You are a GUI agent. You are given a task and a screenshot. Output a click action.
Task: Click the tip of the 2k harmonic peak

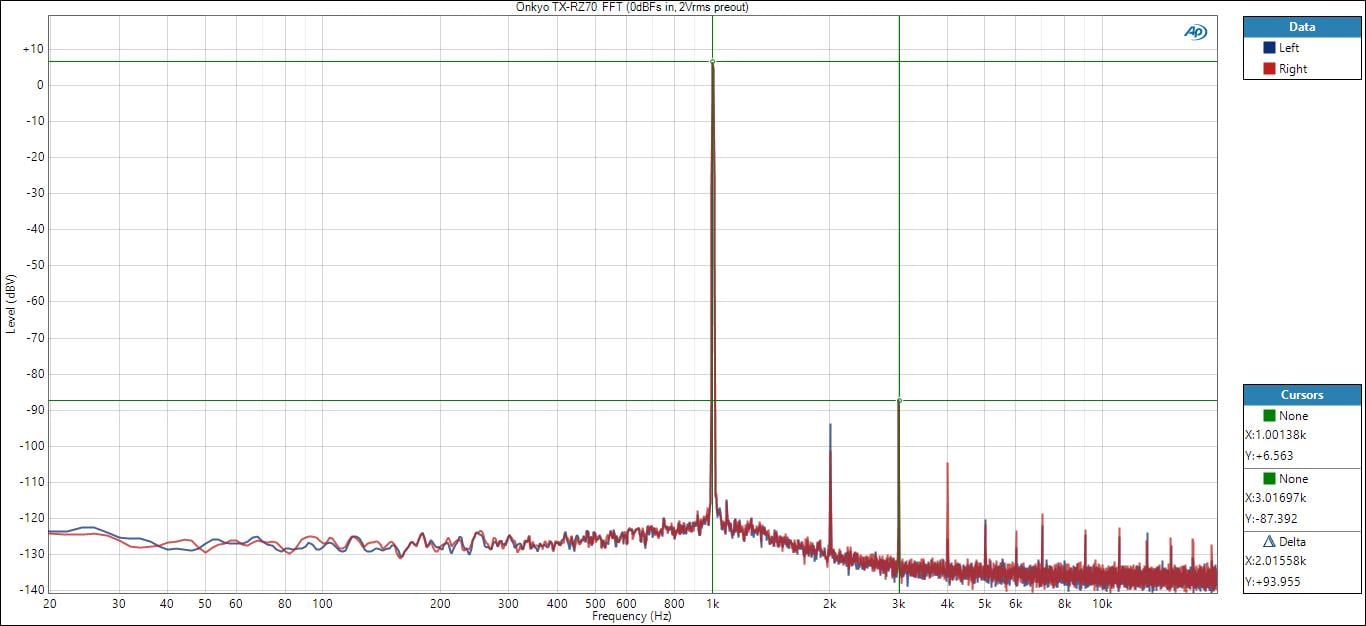coord(830,425)
